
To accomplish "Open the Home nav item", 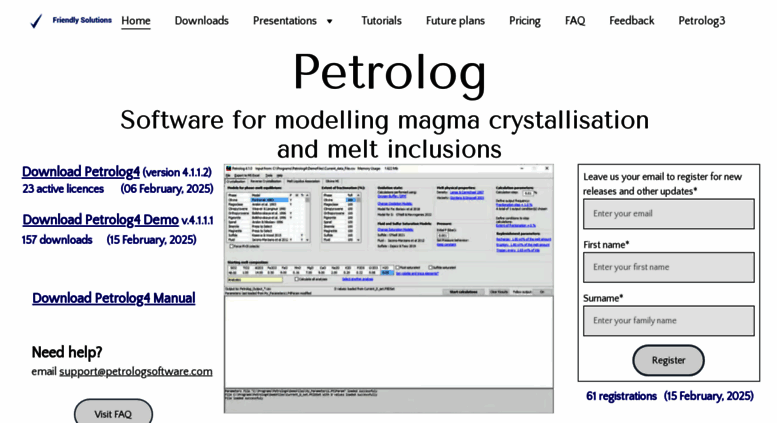I will click(x=136, y=21).
